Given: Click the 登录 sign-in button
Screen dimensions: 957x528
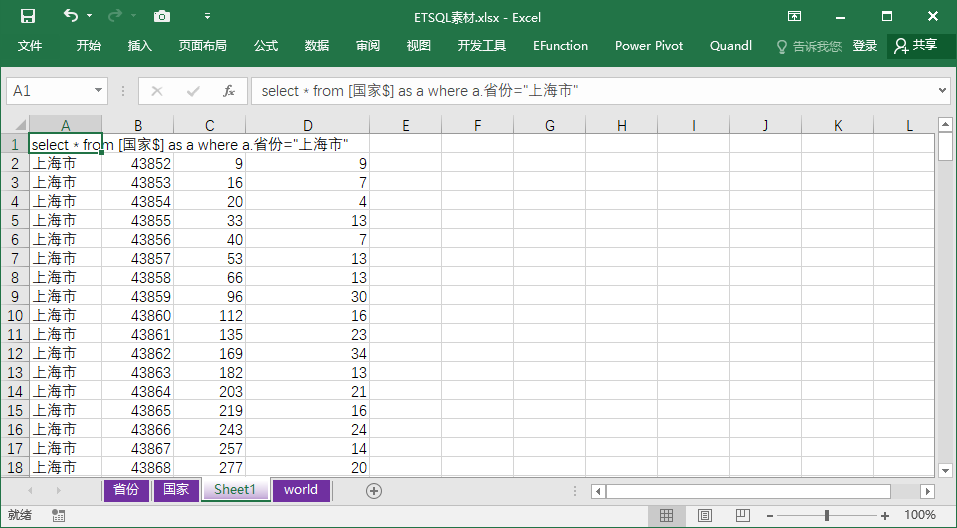Looking at the screenshot, I should click(x=864, y=46).
